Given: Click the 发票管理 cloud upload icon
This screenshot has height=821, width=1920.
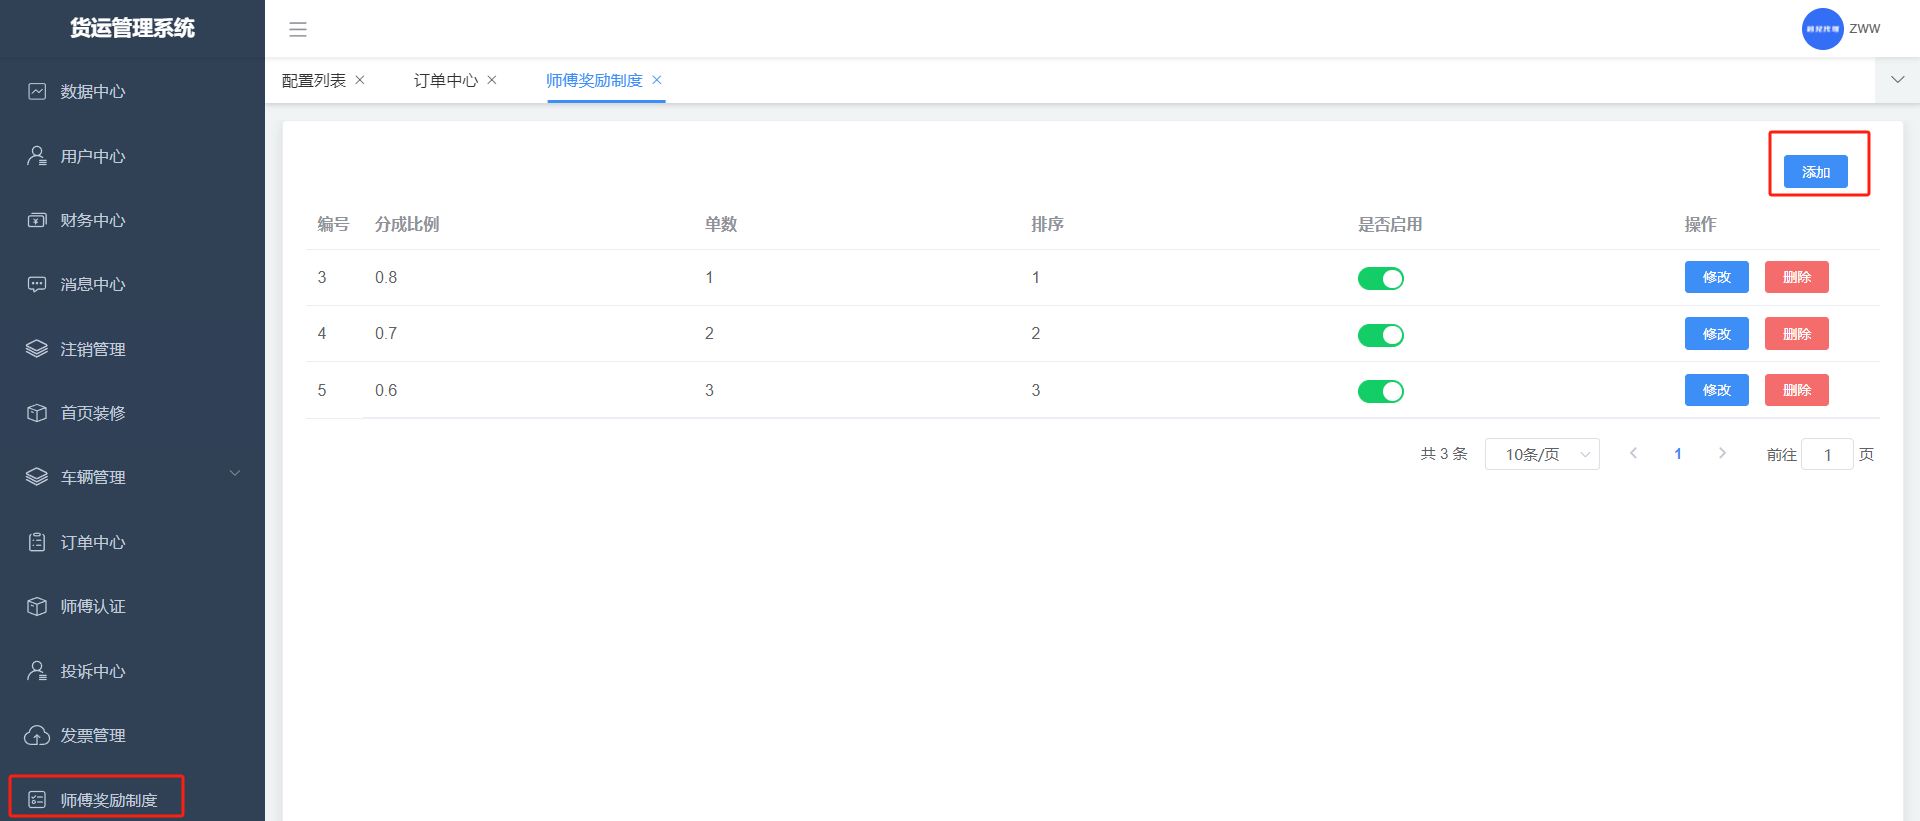Looking at the screenshot, I should tap(37, 736).
